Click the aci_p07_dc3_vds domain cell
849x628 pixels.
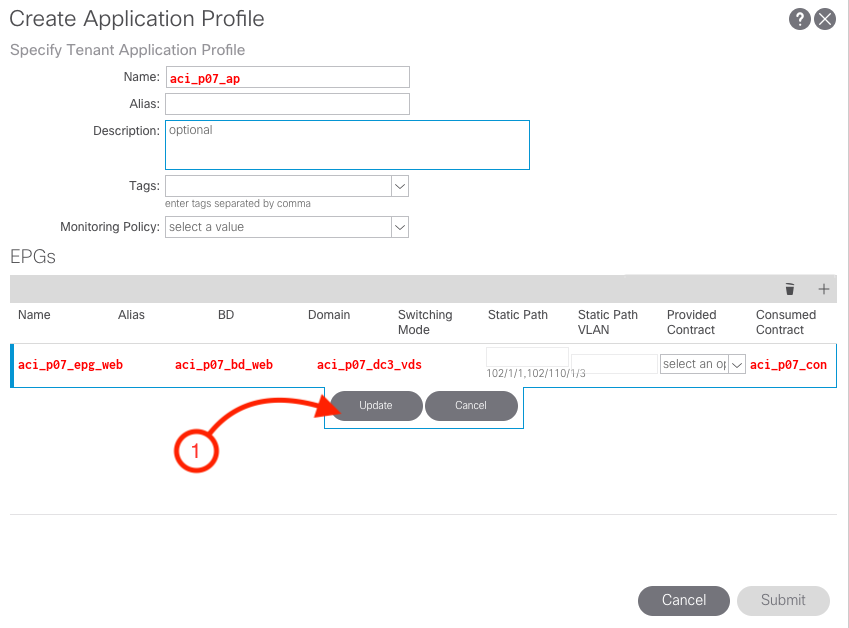369,365
